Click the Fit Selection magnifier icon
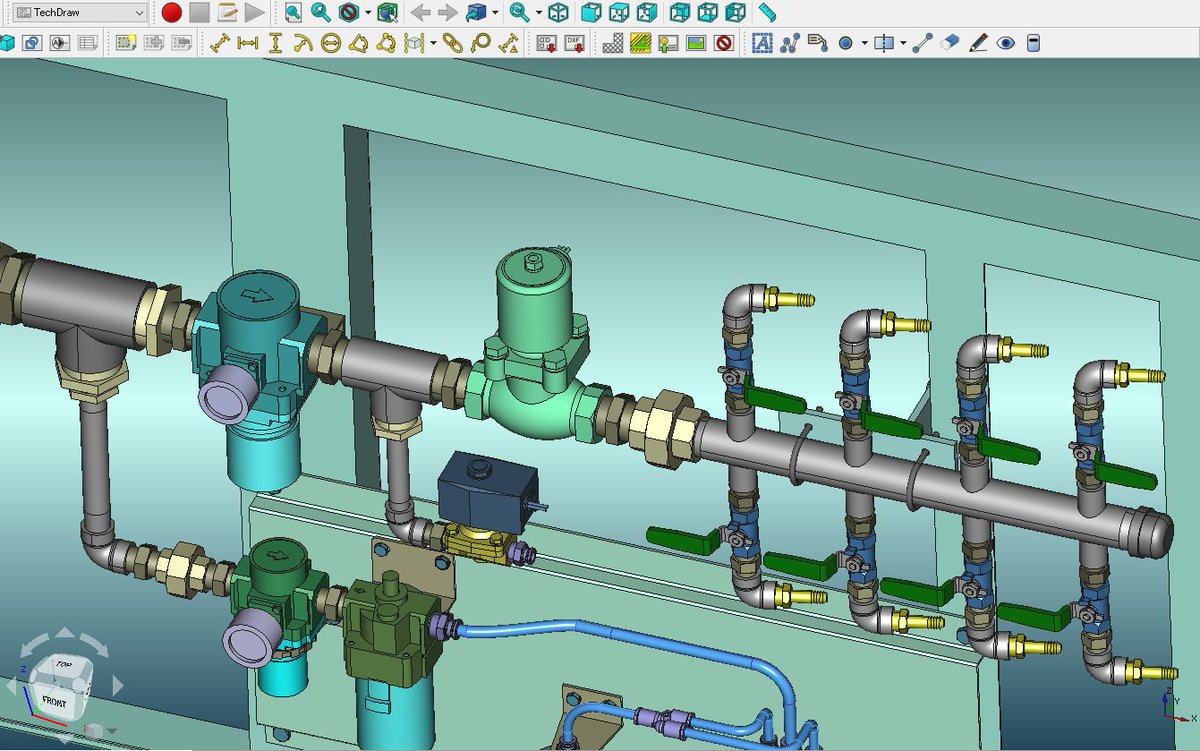 click(320, 12)
